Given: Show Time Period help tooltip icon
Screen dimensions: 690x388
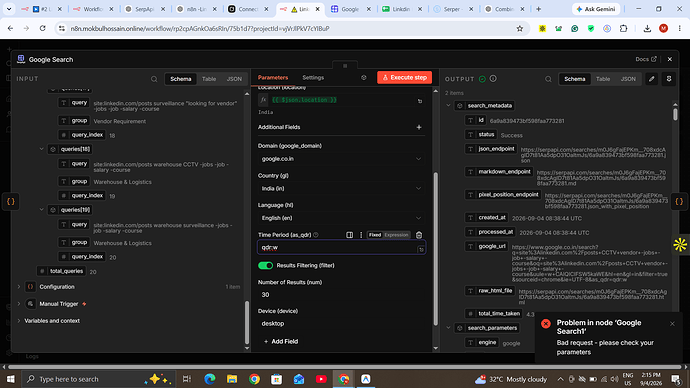Looking at the screenshot, I should coord(316,235).
